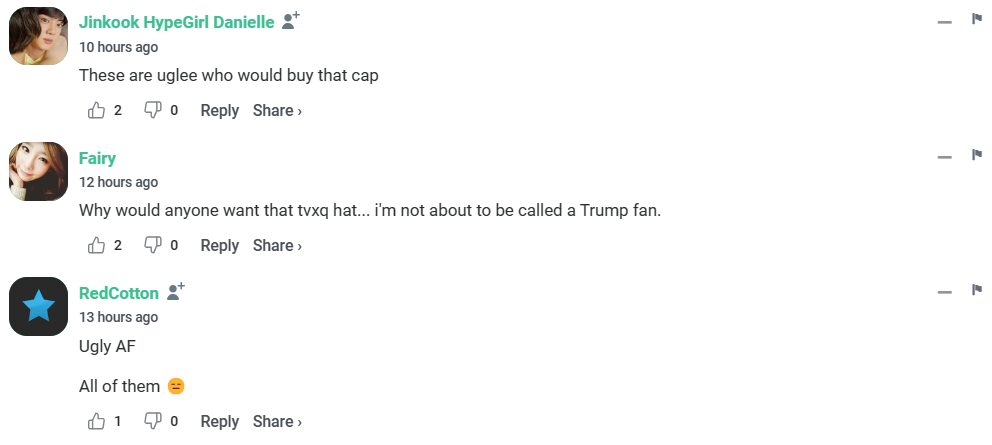Collapse Jinkook HypeGirl Danielle's comment thread
The image size is (992, 445).
[x=944, y=22]
